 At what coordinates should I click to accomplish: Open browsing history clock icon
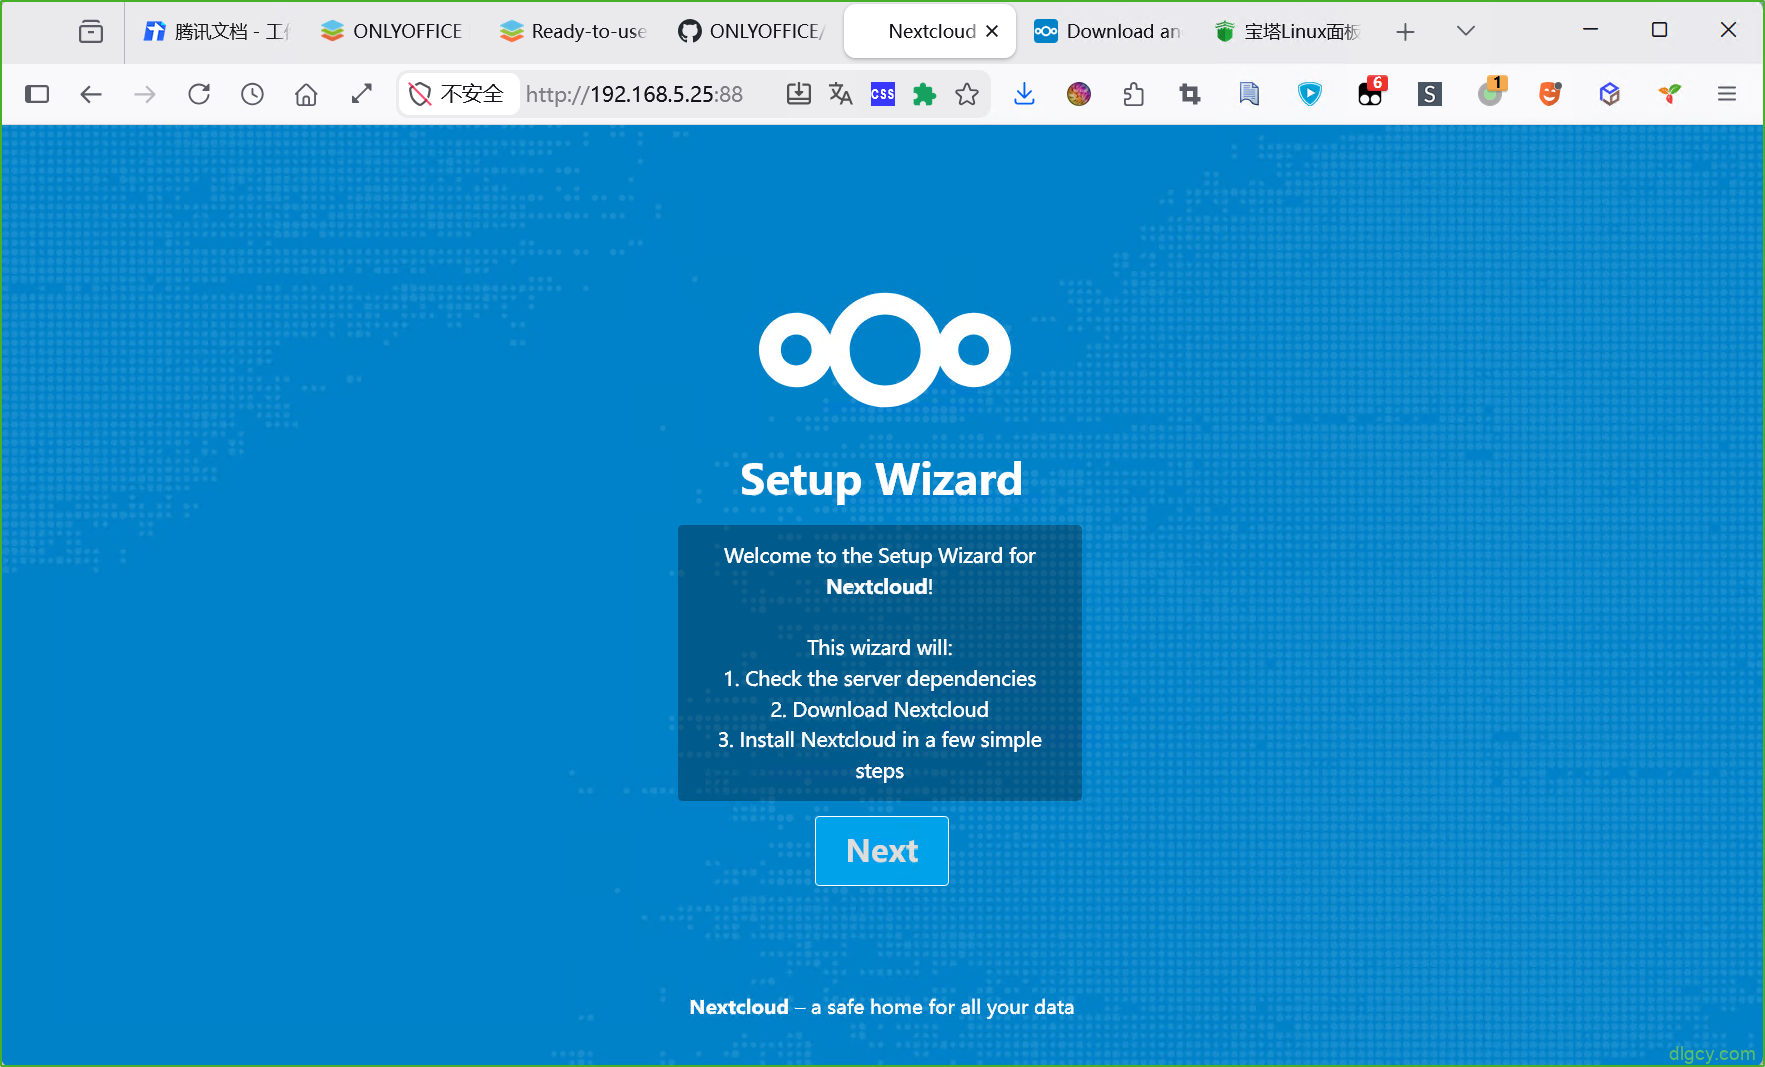coord(253,94)
